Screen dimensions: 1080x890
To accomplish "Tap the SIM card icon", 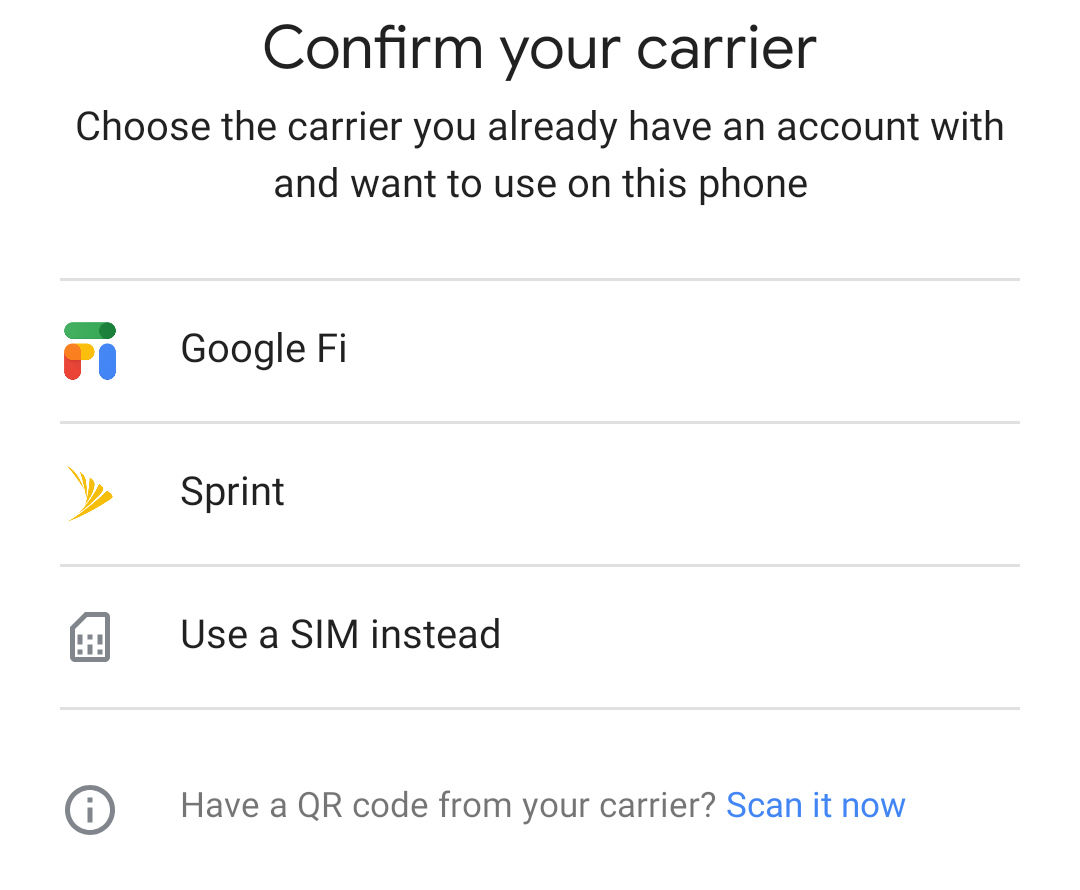I will point(90,636).
